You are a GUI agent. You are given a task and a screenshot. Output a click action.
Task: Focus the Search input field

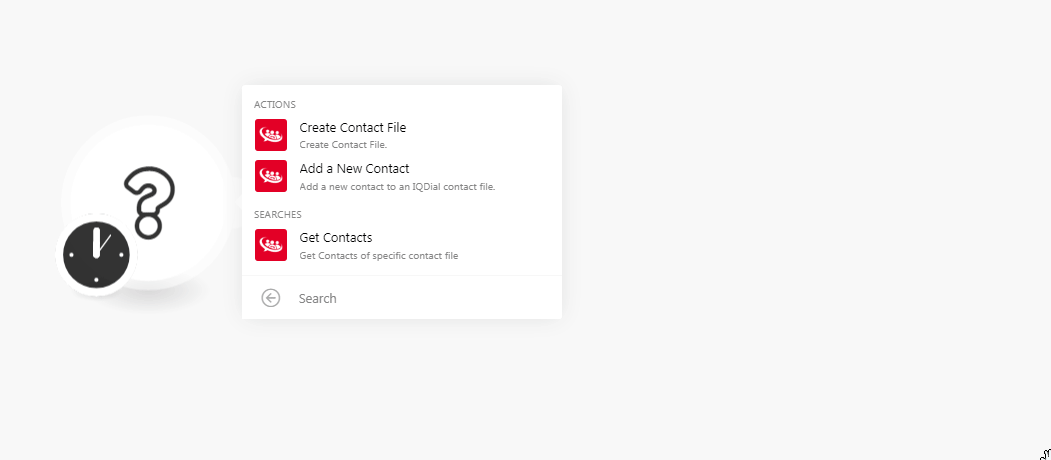pyautogui.click(x=420, y=298)
